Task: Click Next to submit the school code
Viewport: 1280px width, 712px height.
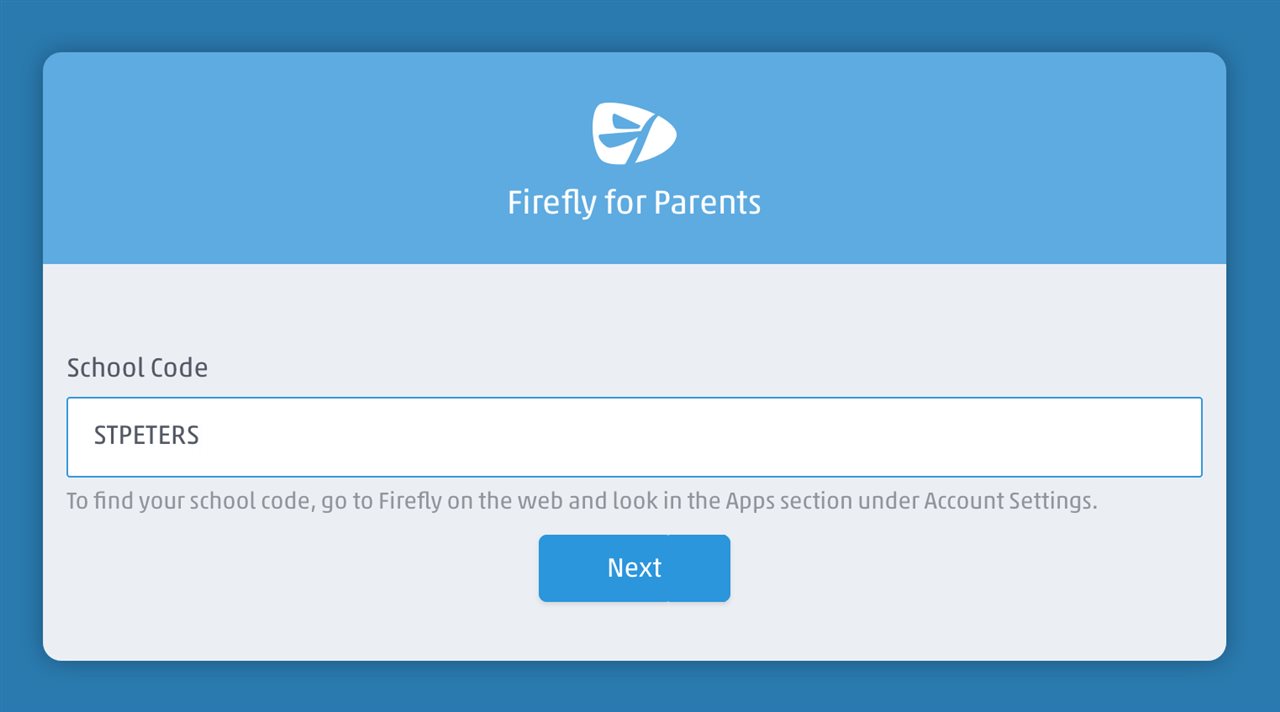Action: pyautogui.click(x=634, y=567)
